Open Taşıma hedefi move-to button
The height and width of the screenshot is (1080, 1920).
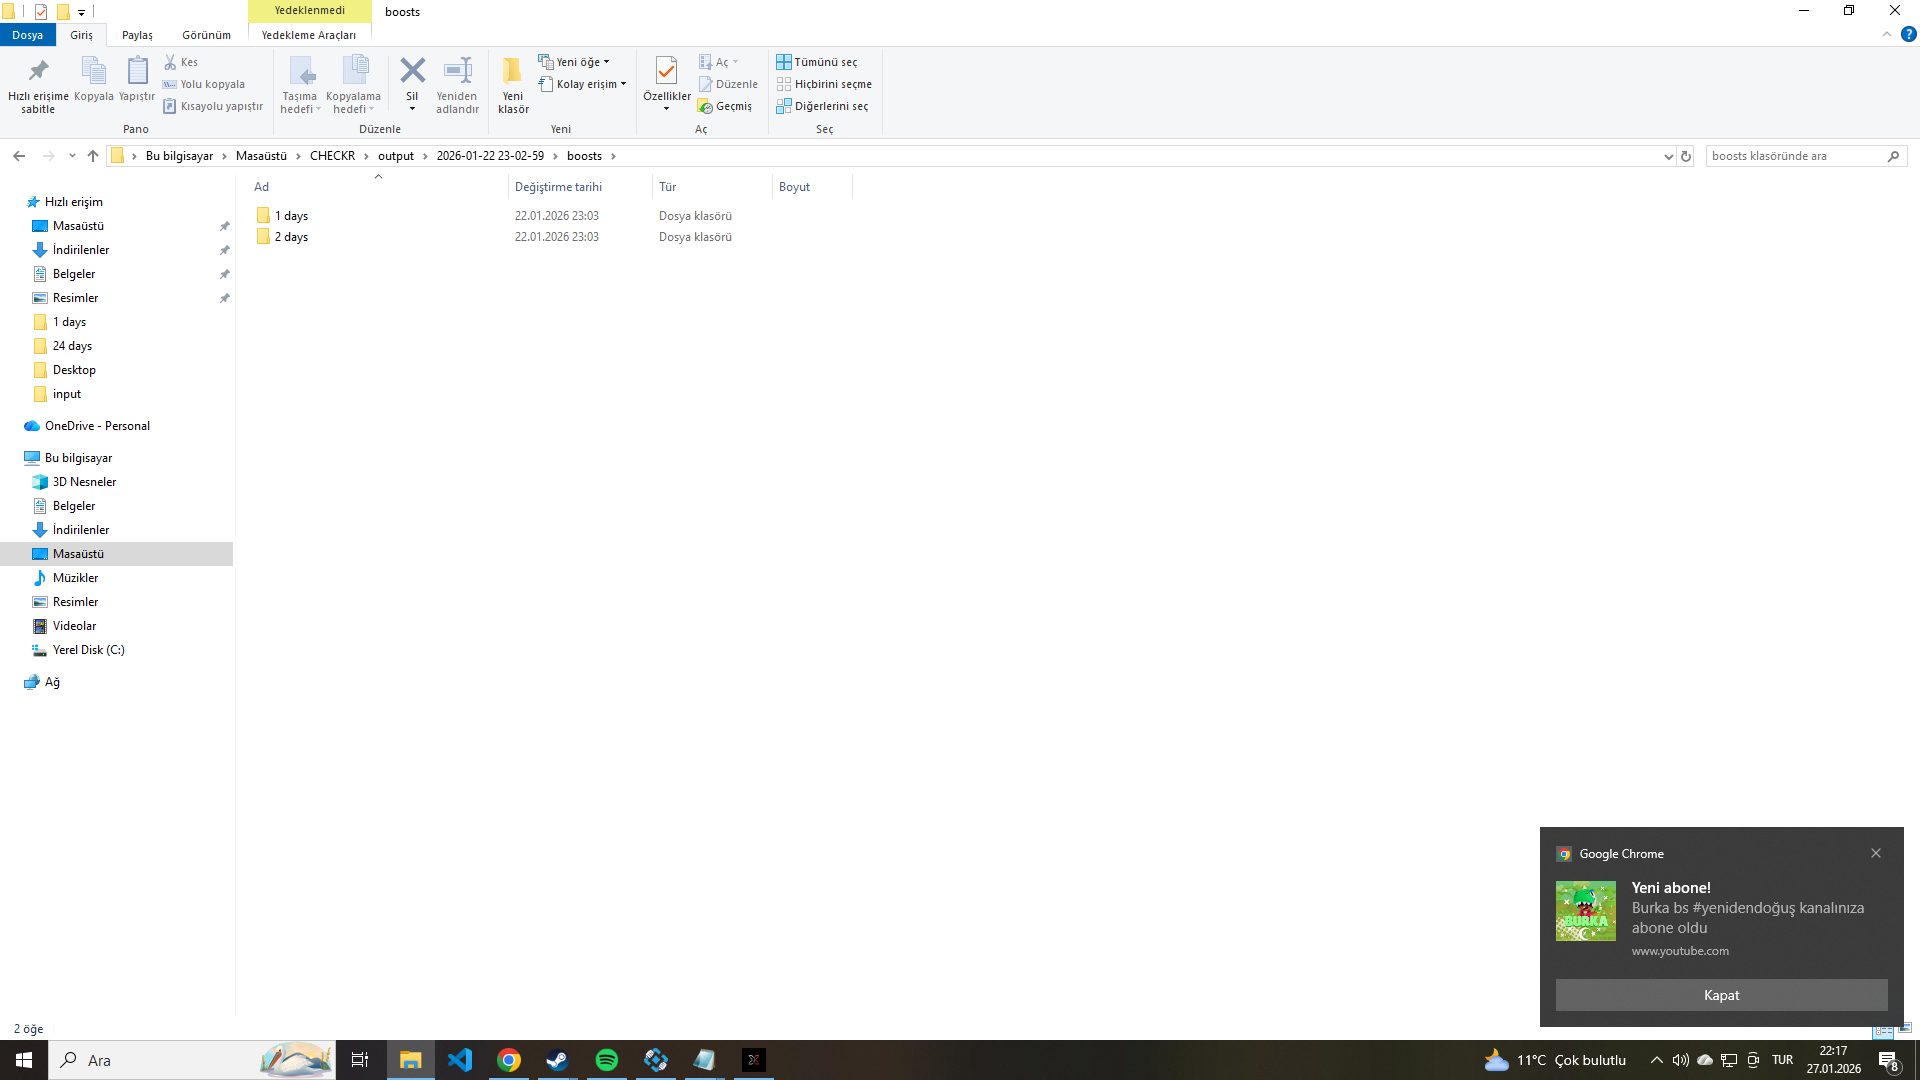(300, 85)
